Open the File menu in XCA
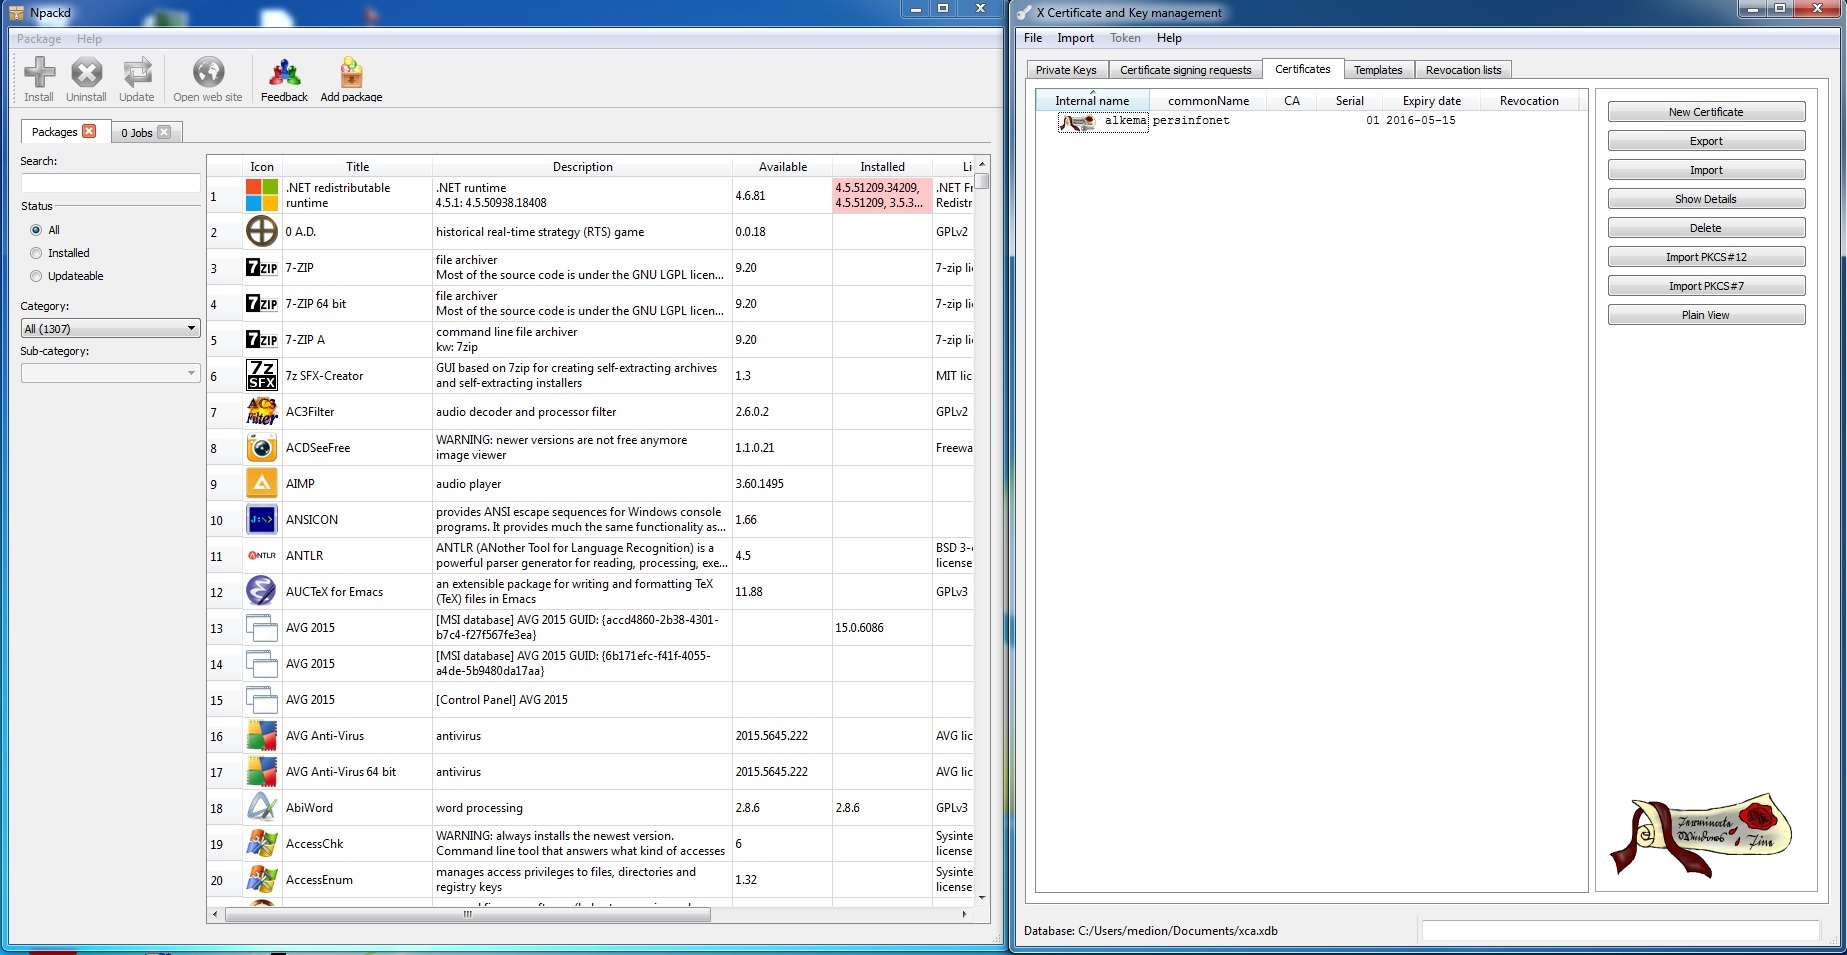1847x955 pixels. 1033,38
